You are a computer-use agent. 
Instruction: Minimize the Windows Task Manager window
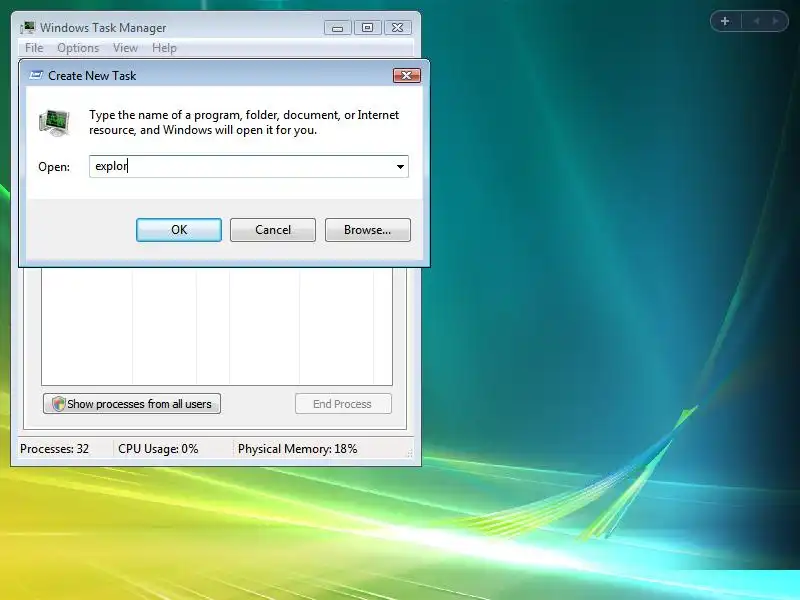pyautogui.click(x=337, y=28)
